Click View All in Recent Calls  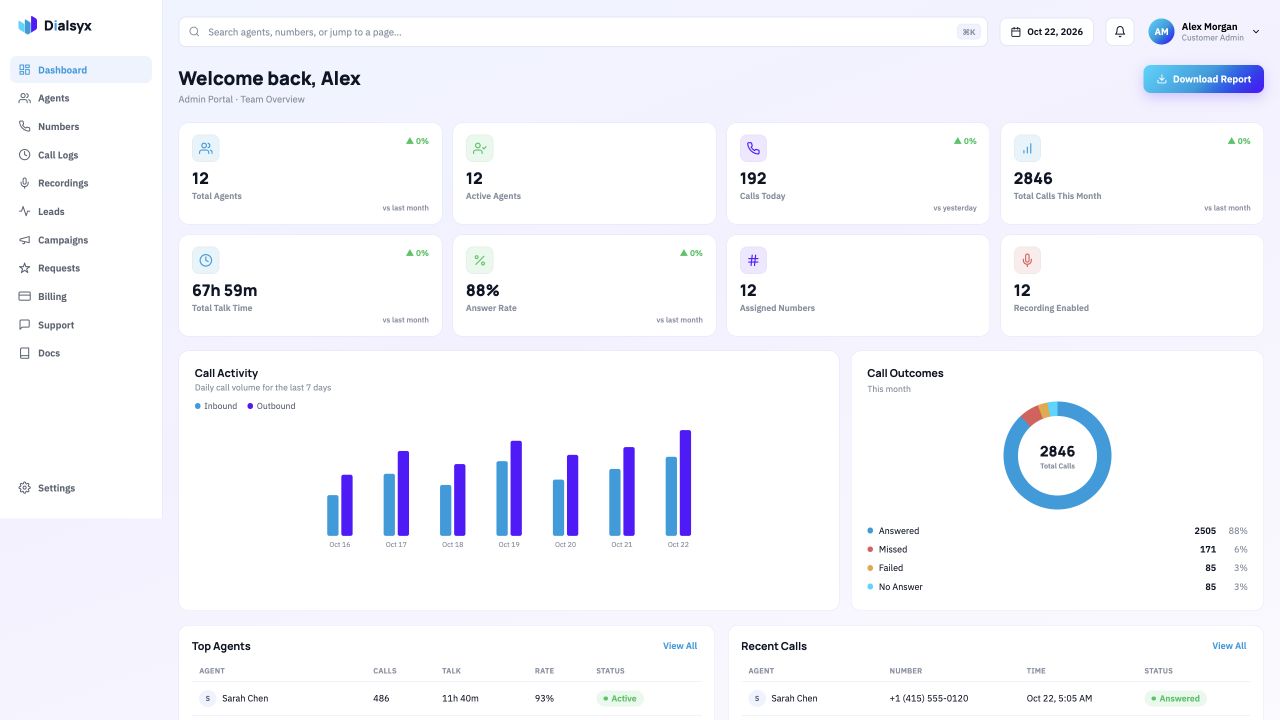click(1229, 646)
